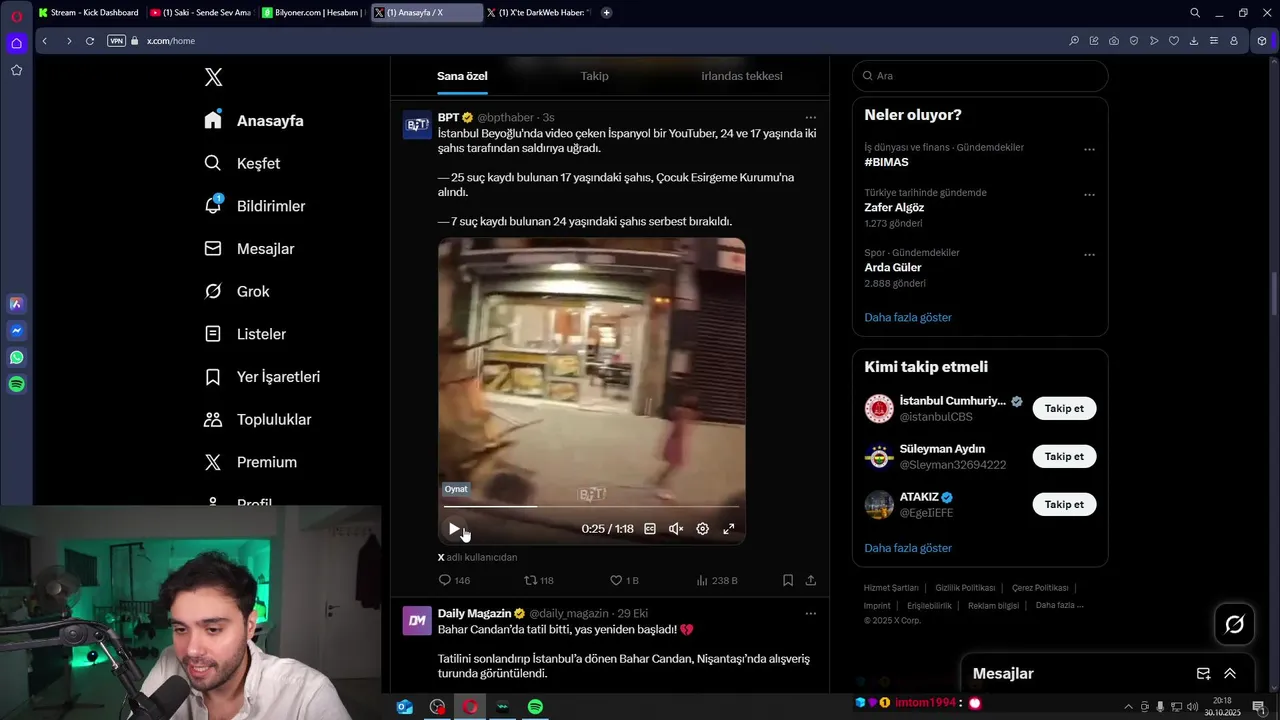This screenshot has height=720, width=1280.
Task: Switch to Takip tab
Action: tap(594, 76)
